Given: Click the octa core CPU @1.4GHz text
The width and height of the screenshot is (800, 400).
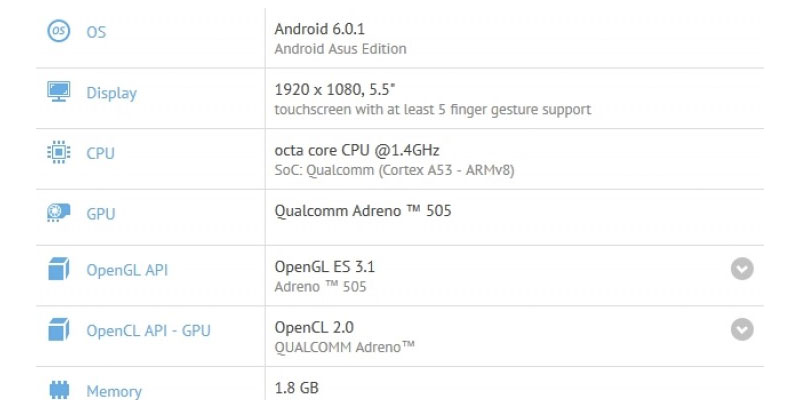Looking at the screenshot, I should [357, 150].
